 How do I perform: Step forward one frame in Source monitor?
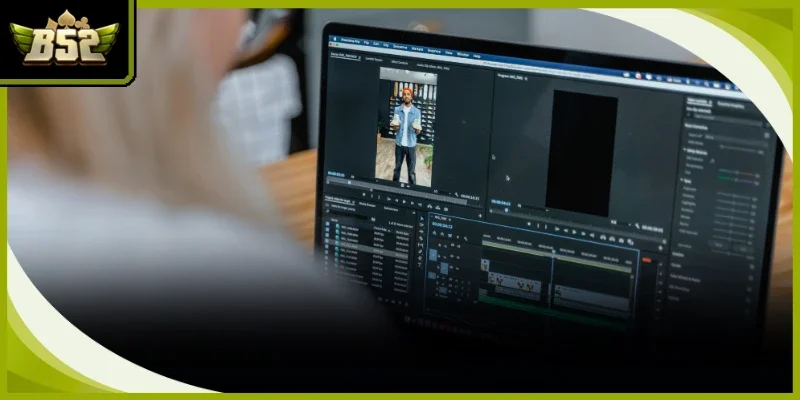(412, 203)
